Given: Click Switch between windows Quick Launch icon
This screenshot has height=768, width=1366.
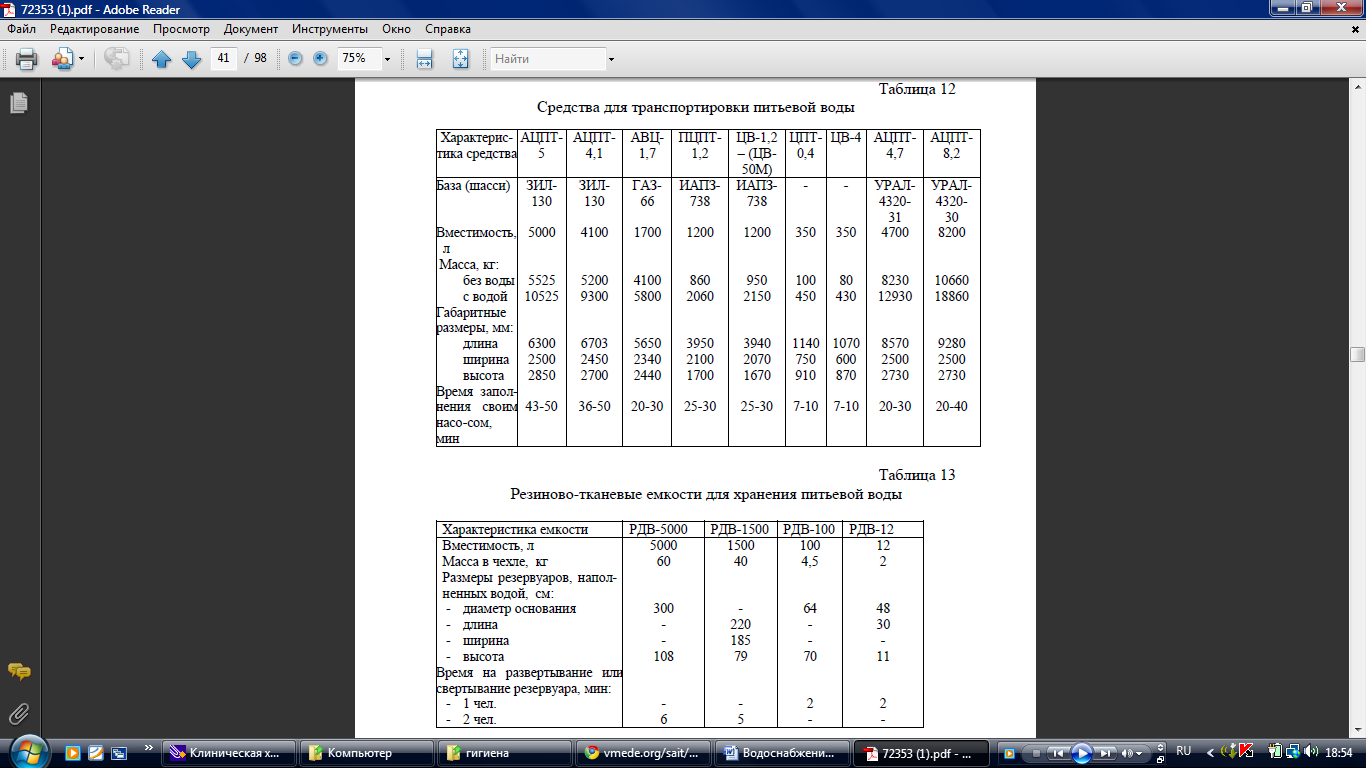Looking at the screenshot, I should (x=119, y=752).
